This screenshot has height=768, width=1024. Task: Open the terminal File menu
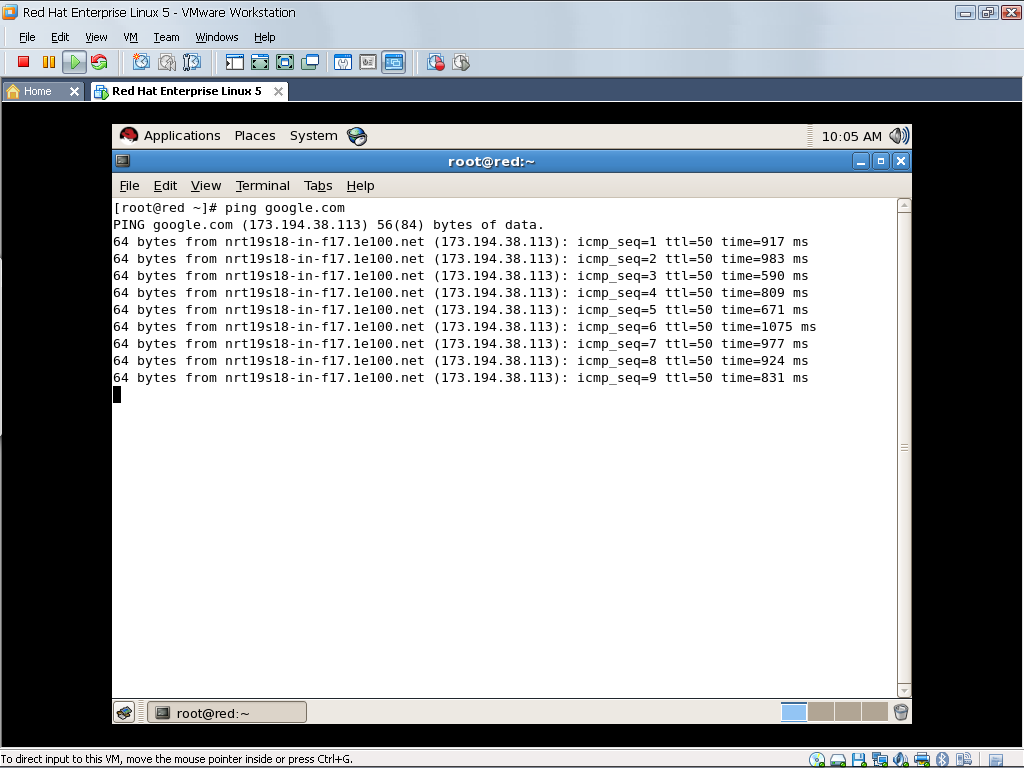point(129,185)
